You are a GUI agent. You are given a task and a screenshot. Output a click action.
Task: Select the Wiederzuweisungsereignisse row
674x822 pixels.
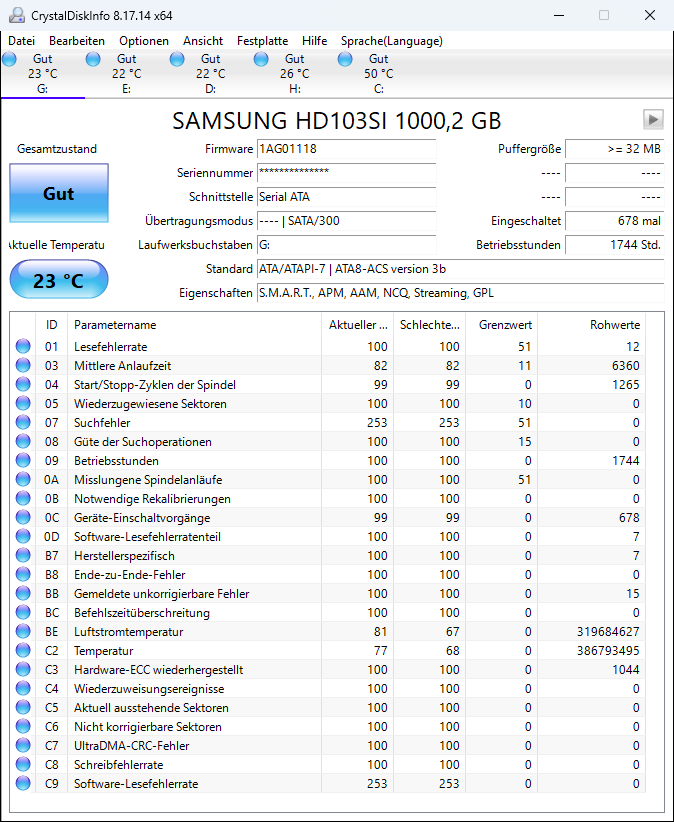[x=328, y=688]
